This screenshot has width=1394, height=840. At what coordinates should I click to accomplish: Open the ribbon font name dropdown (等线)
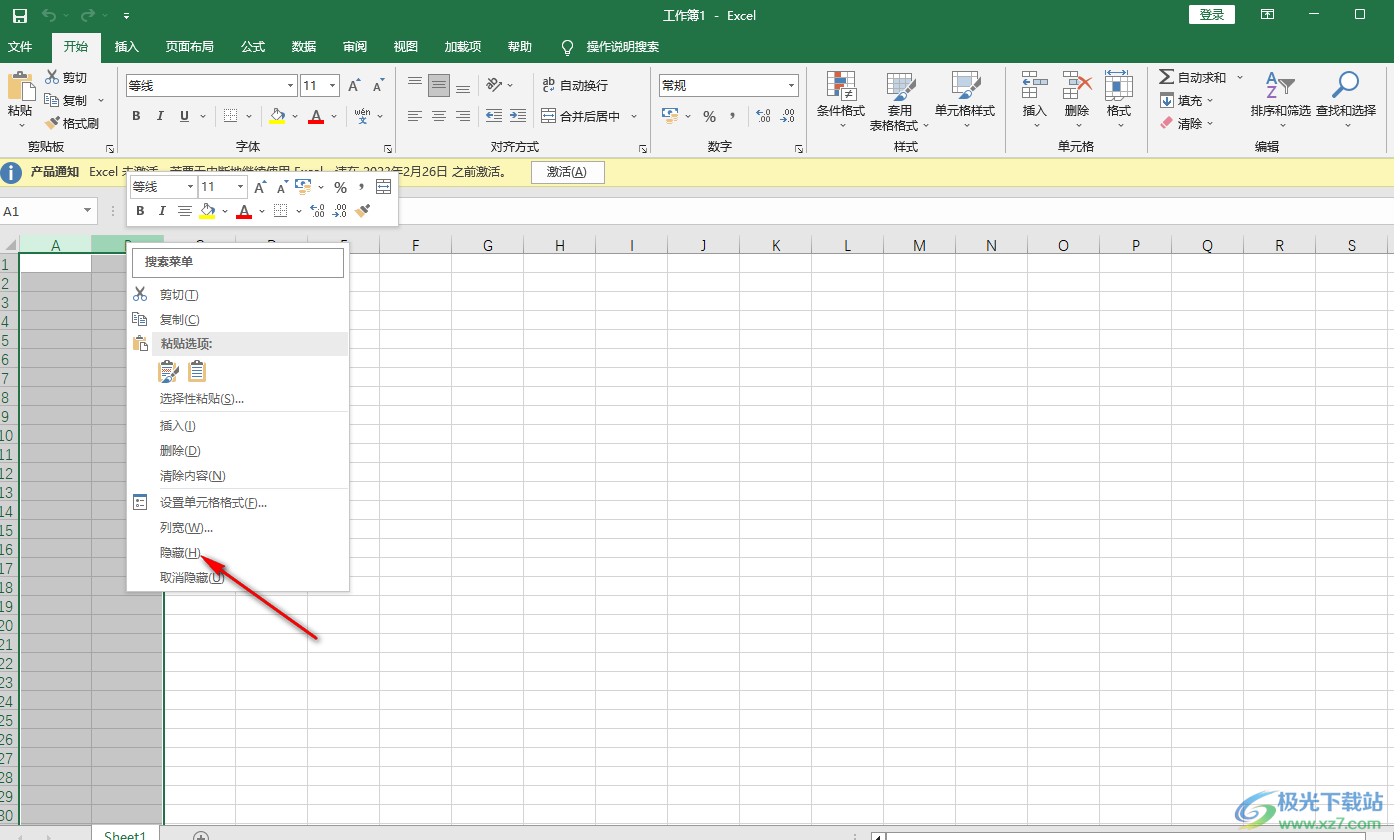[291, 86]
